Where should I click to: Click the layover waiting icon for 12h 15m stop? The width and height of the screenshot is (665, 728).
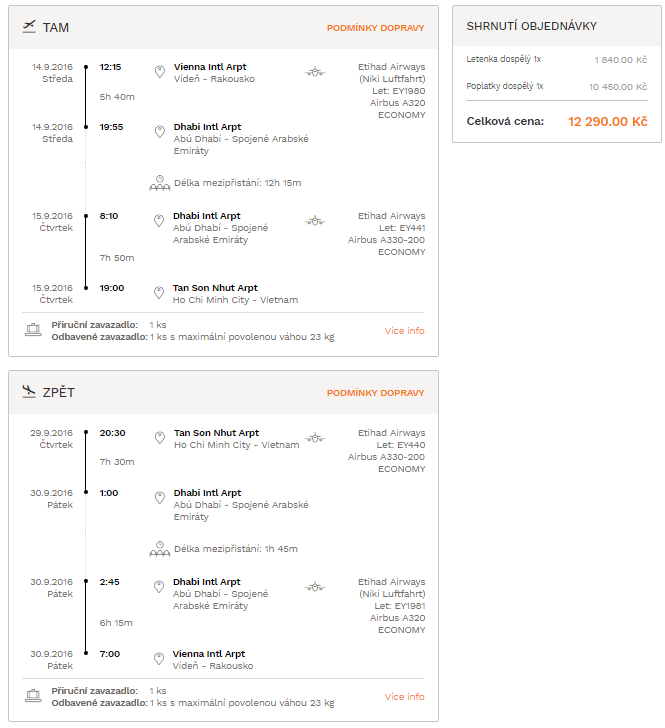pyautogui.click(x=159, y=183)
